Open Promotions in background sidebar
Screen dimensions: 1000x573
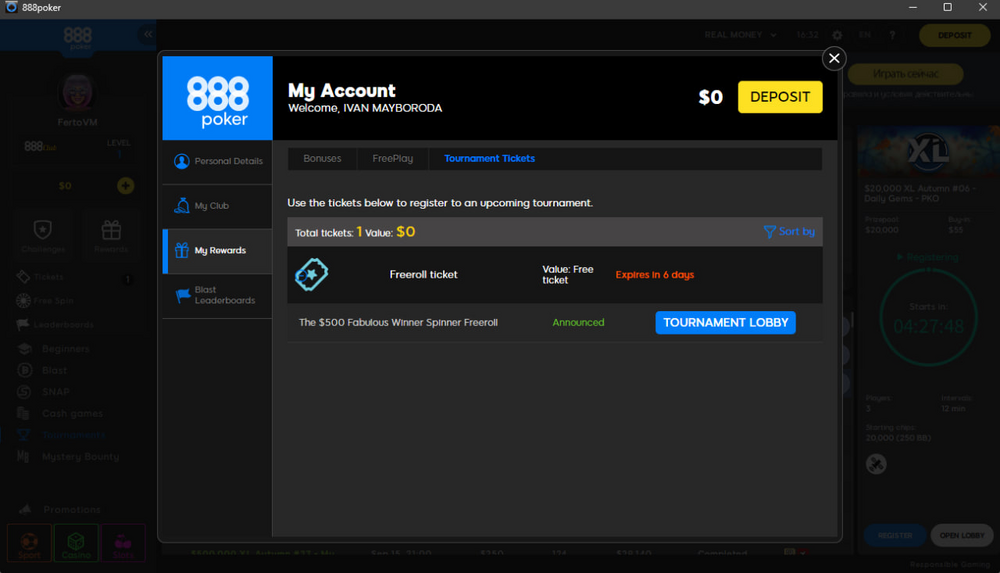[x=71, y=510]
